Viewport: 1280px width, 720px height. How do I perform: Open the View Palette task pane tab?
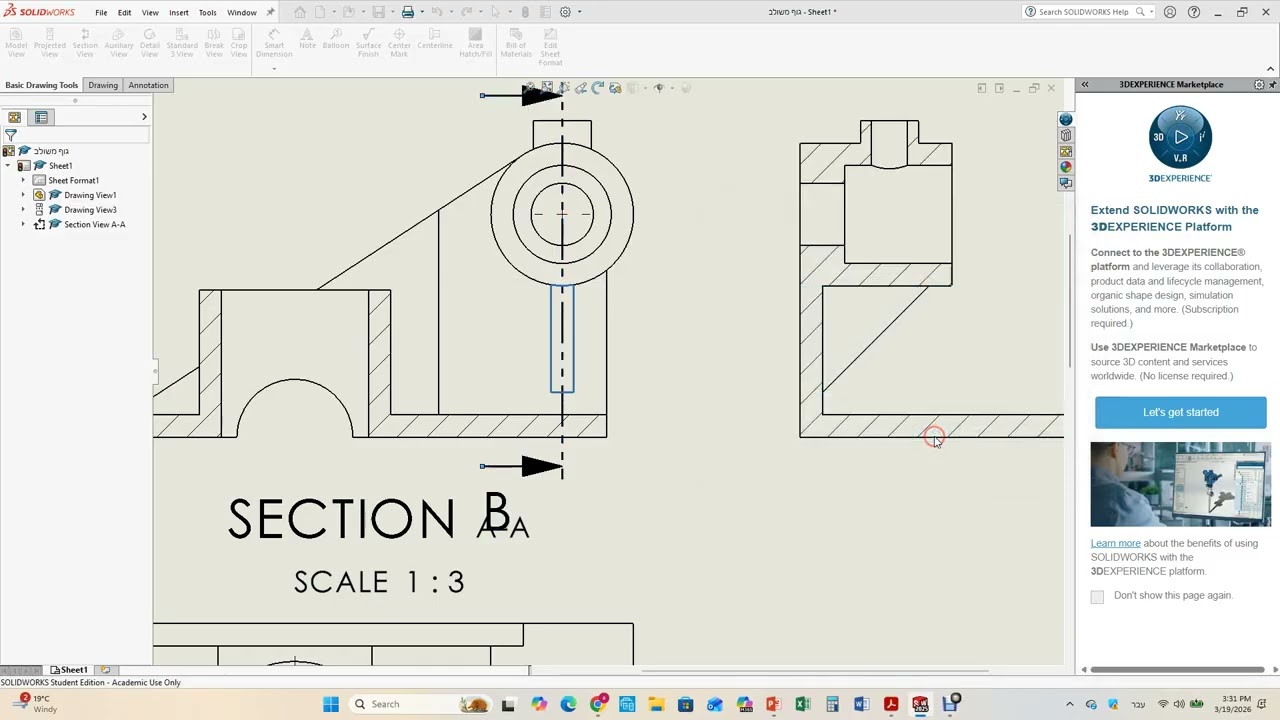(x=1066, y=151)
